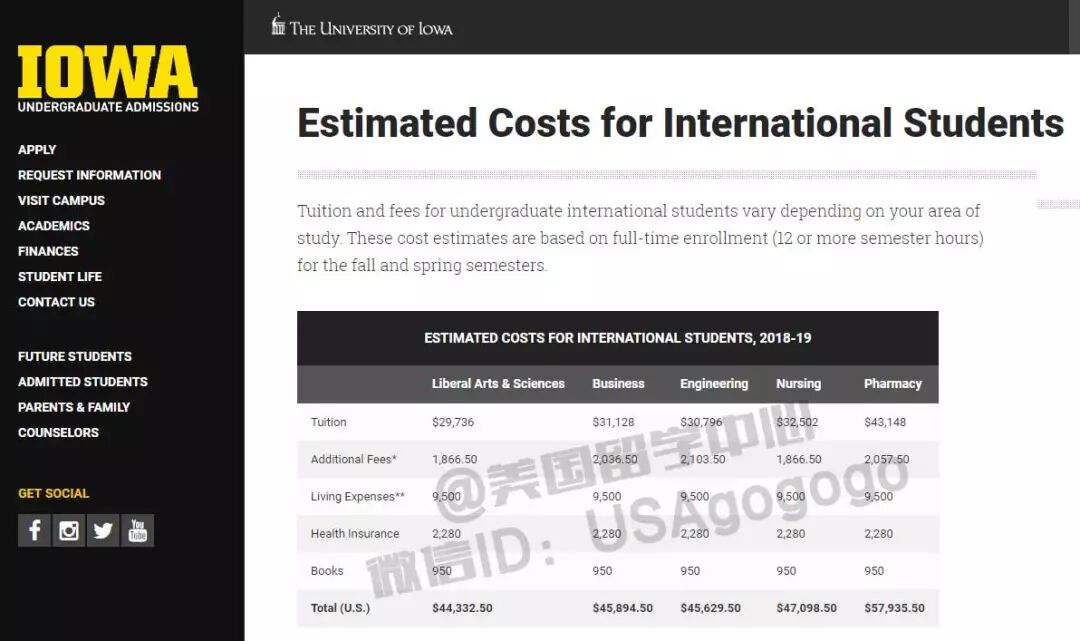Click The University of Iowa header logo
Viewport: 1080px width, 641px height.
(362, 26)
